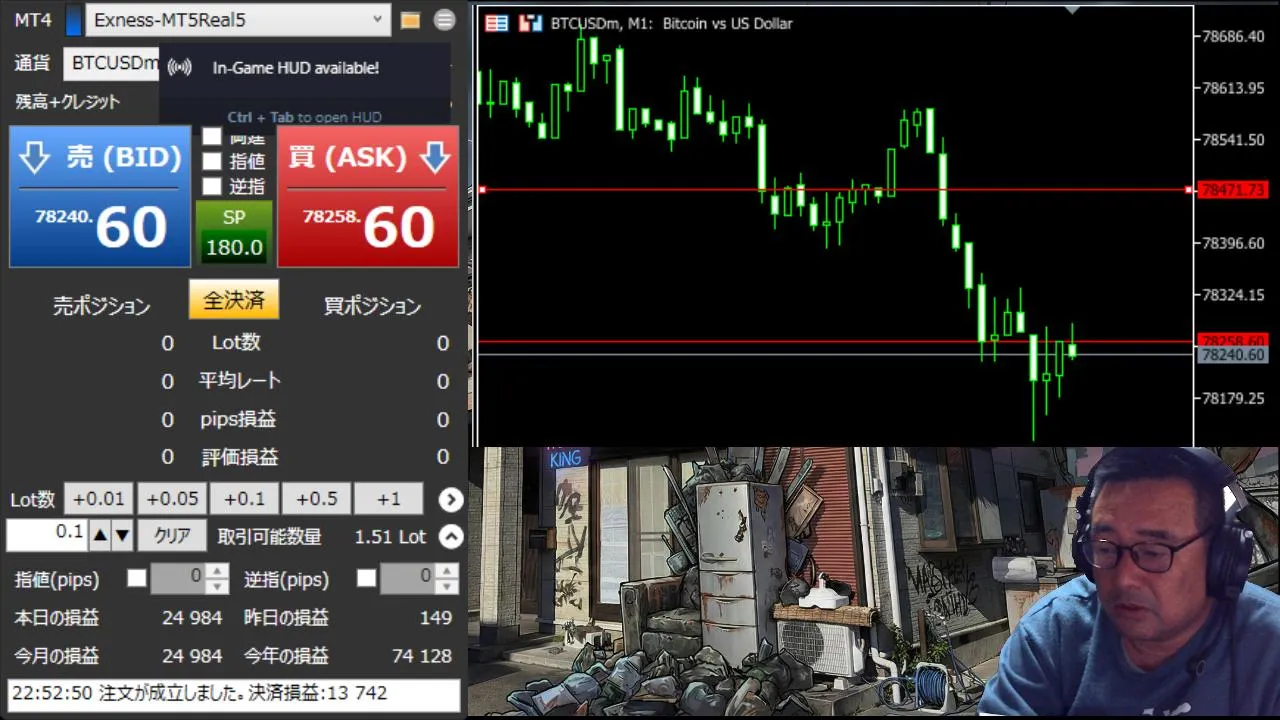
Task: Click the 買ポジション header
Action: pyautogui.click(x=372, y=306)
